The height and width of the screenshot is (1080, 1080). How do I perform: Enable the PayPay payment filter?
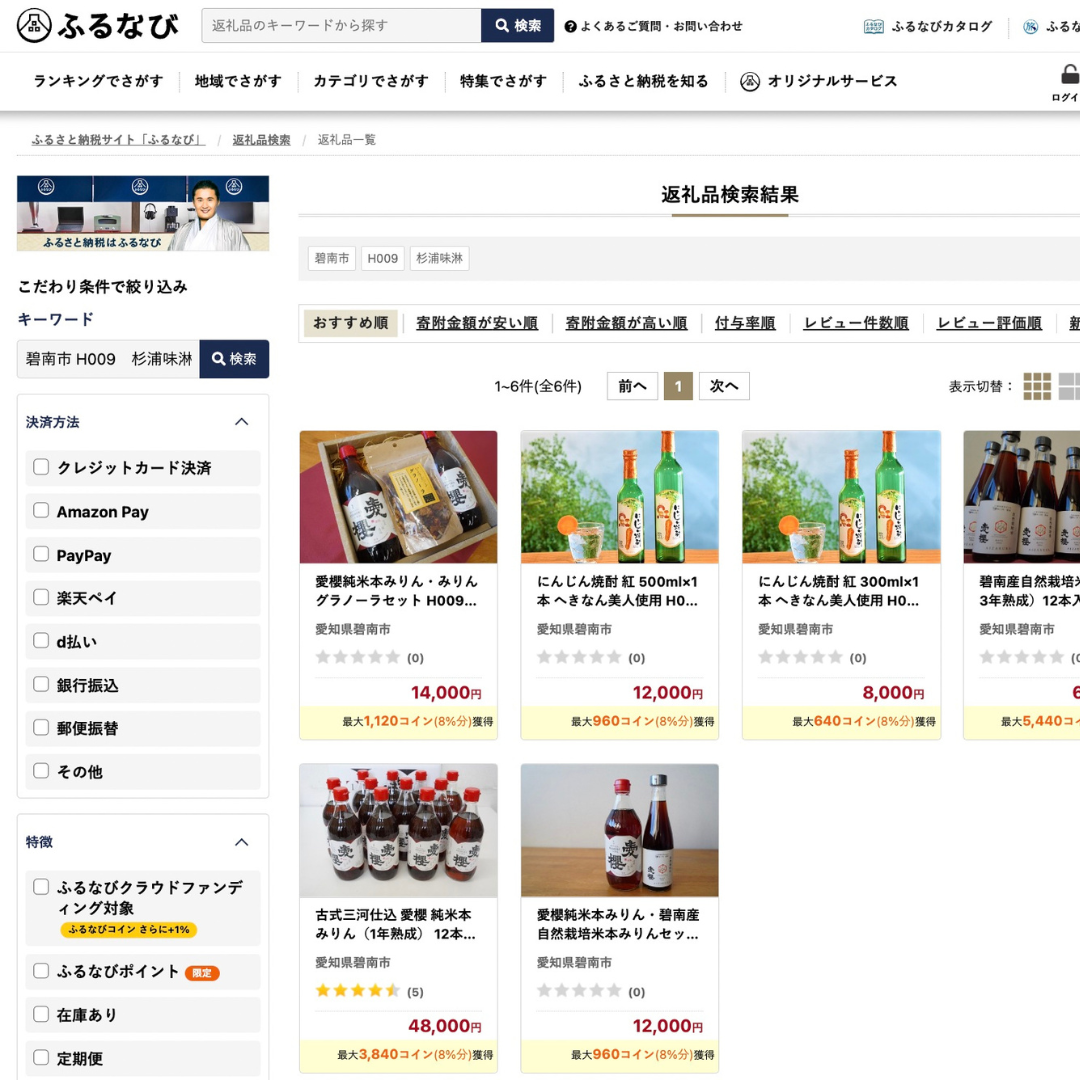point(41,554)
